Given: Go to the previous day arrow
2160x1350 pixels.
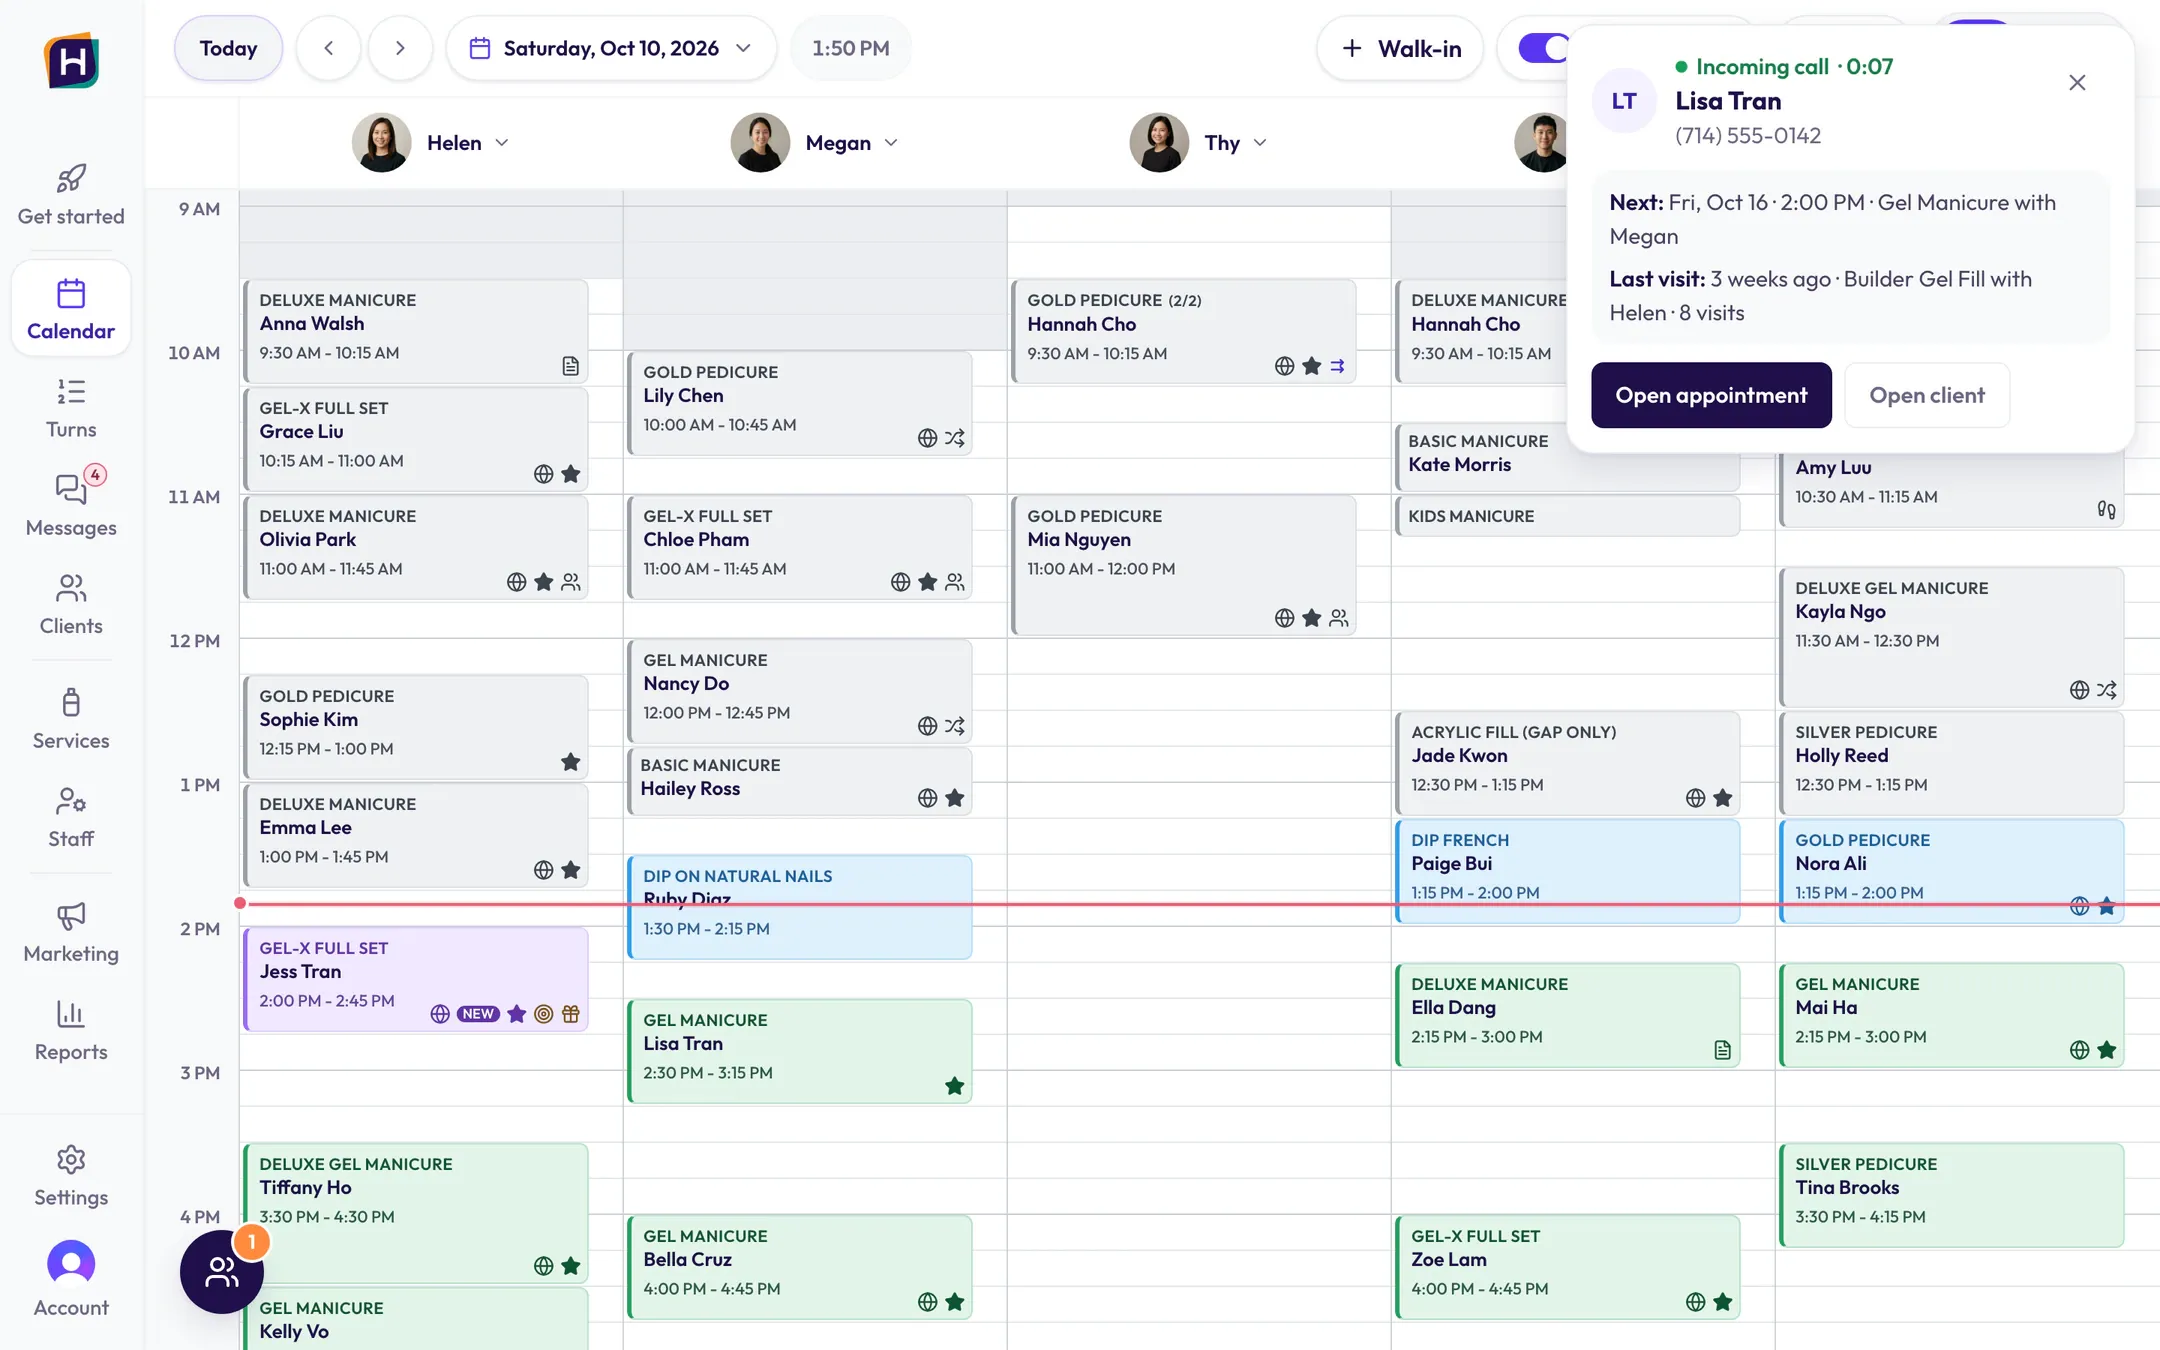Looking at the screenshot, I should (x=328, y=48).
